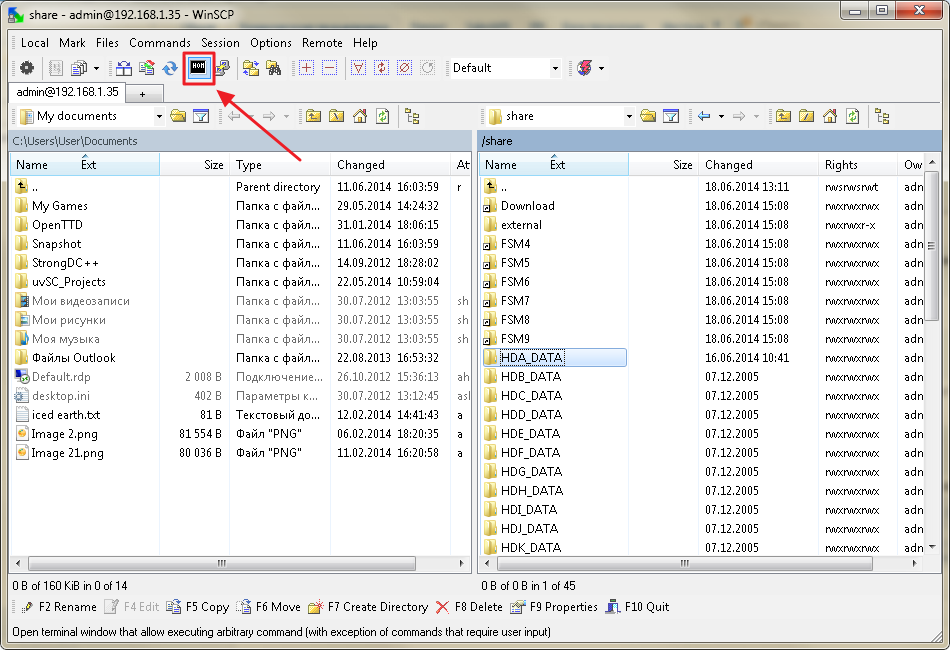Image resolution: width=950 pixels, height=650 pixels.
Task: Click the F5 Copy button
Action: click(x=198, y=607)
